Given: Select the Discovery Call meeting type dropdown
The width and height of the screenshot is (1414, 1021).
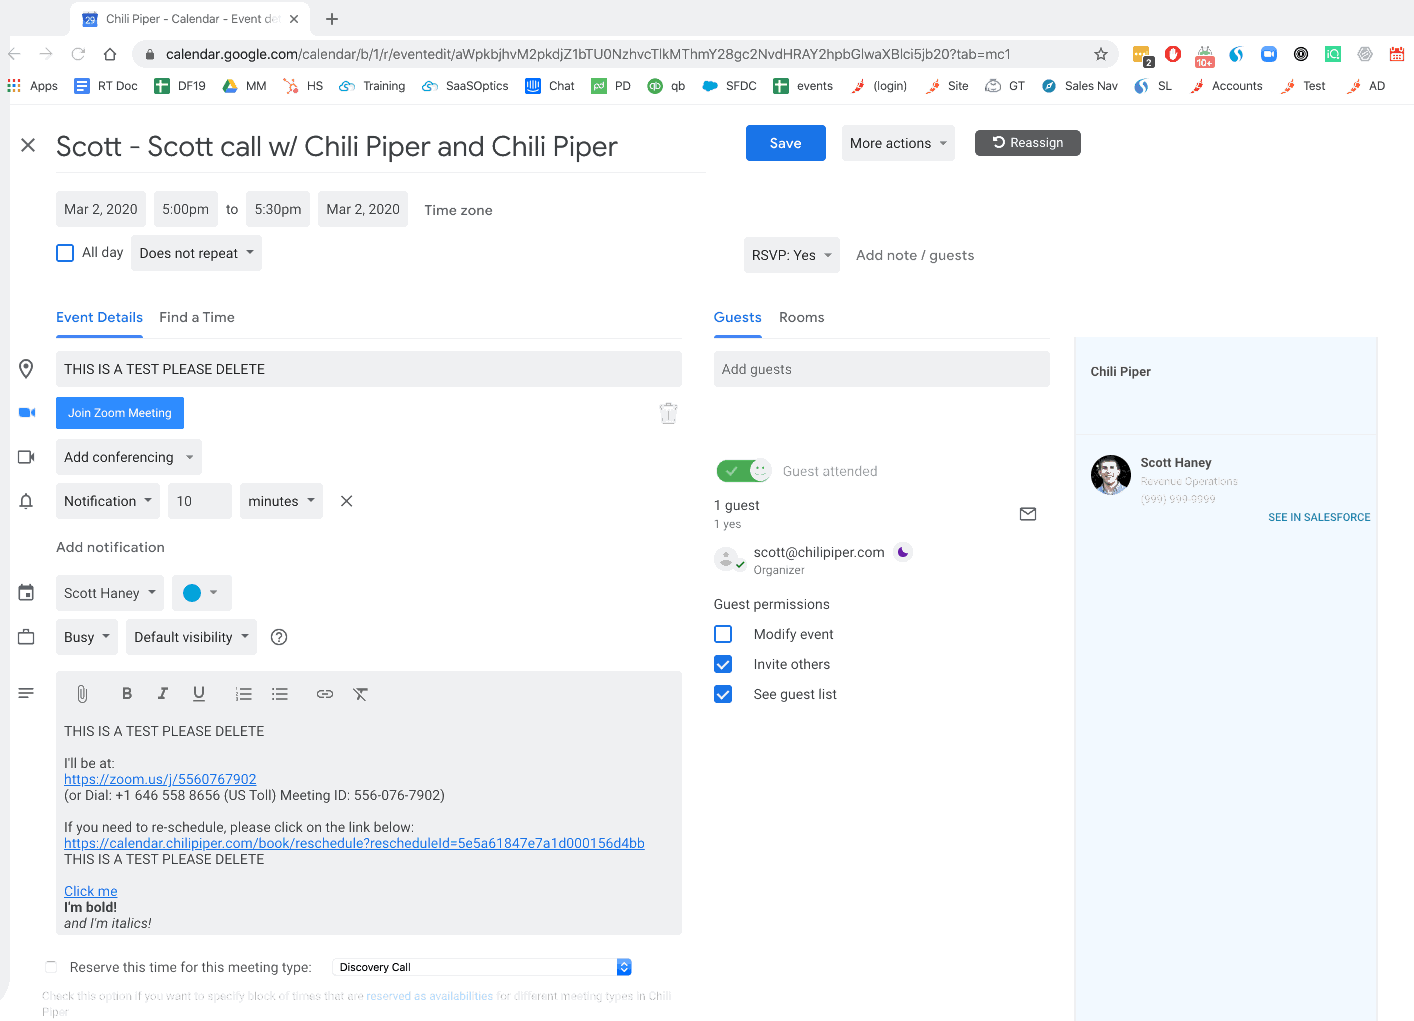Looking at the screenshot, I should [x=481, y=967].
